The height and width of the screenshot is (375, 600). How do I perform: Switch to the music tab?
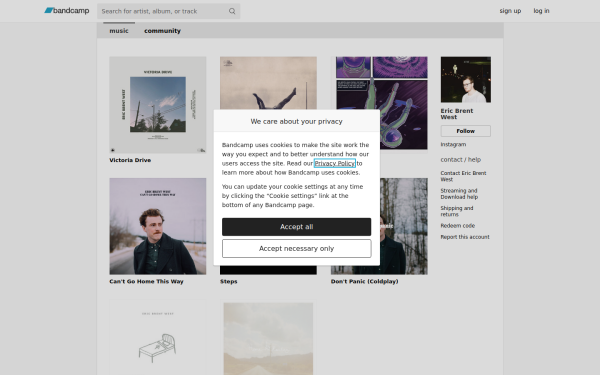pos(119,31)
